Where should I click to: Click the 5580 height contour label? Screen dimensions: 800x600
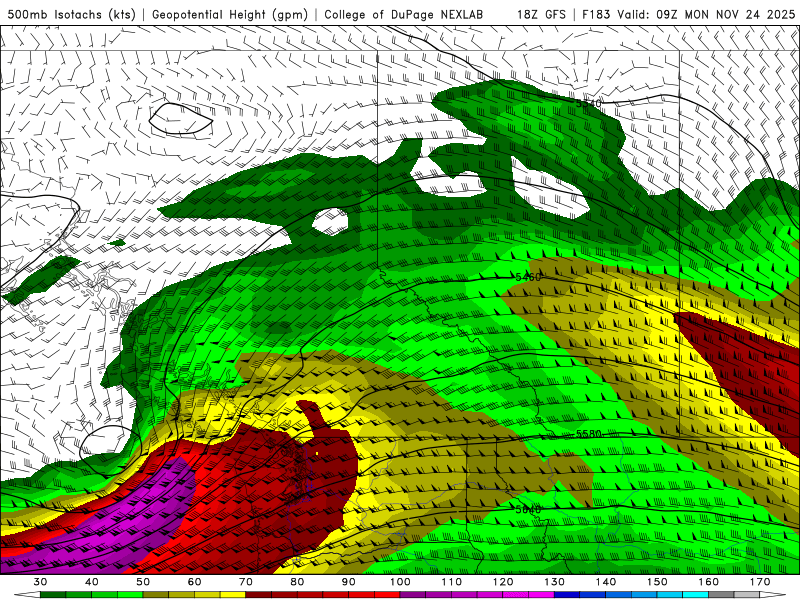point(589,434)
